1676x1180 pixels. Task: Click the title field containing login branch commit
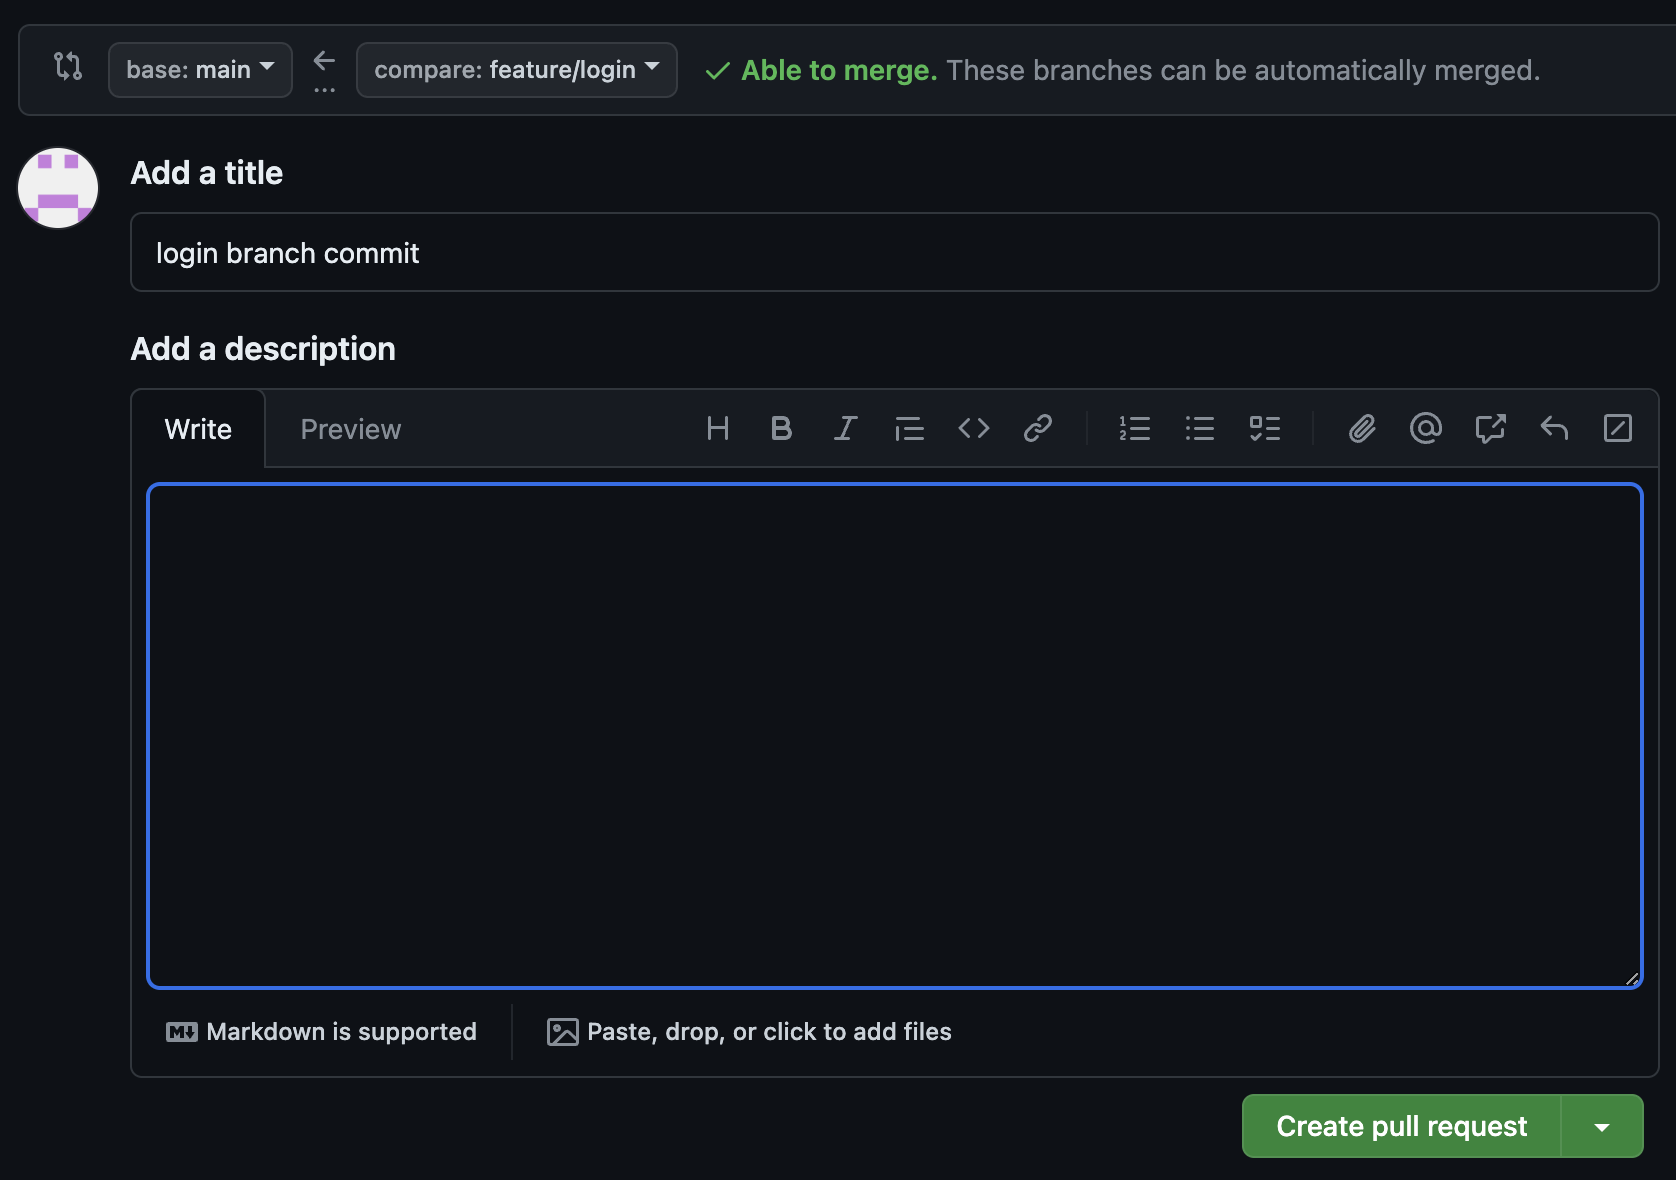(x=894, y=252)
